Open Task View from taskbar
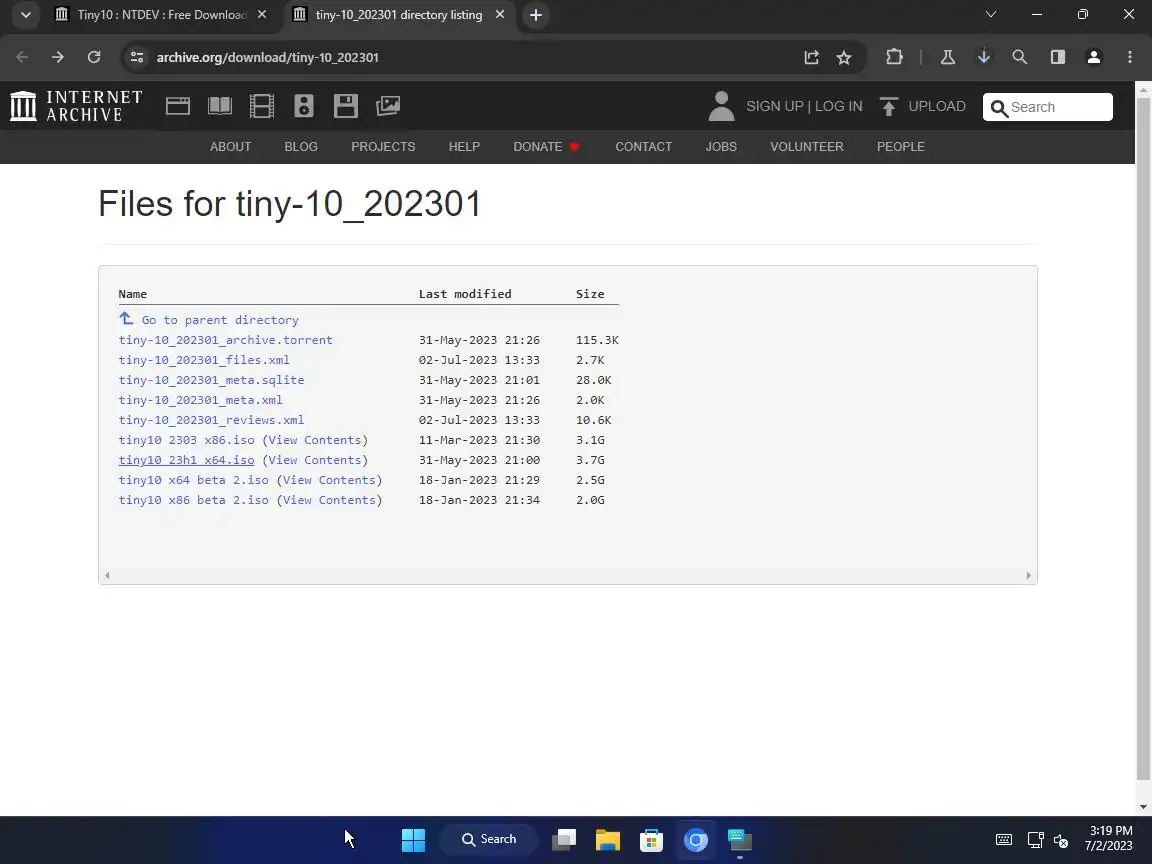Image resolution: width=1152 pixels, height=864 pixels. [x=564, y=840]
